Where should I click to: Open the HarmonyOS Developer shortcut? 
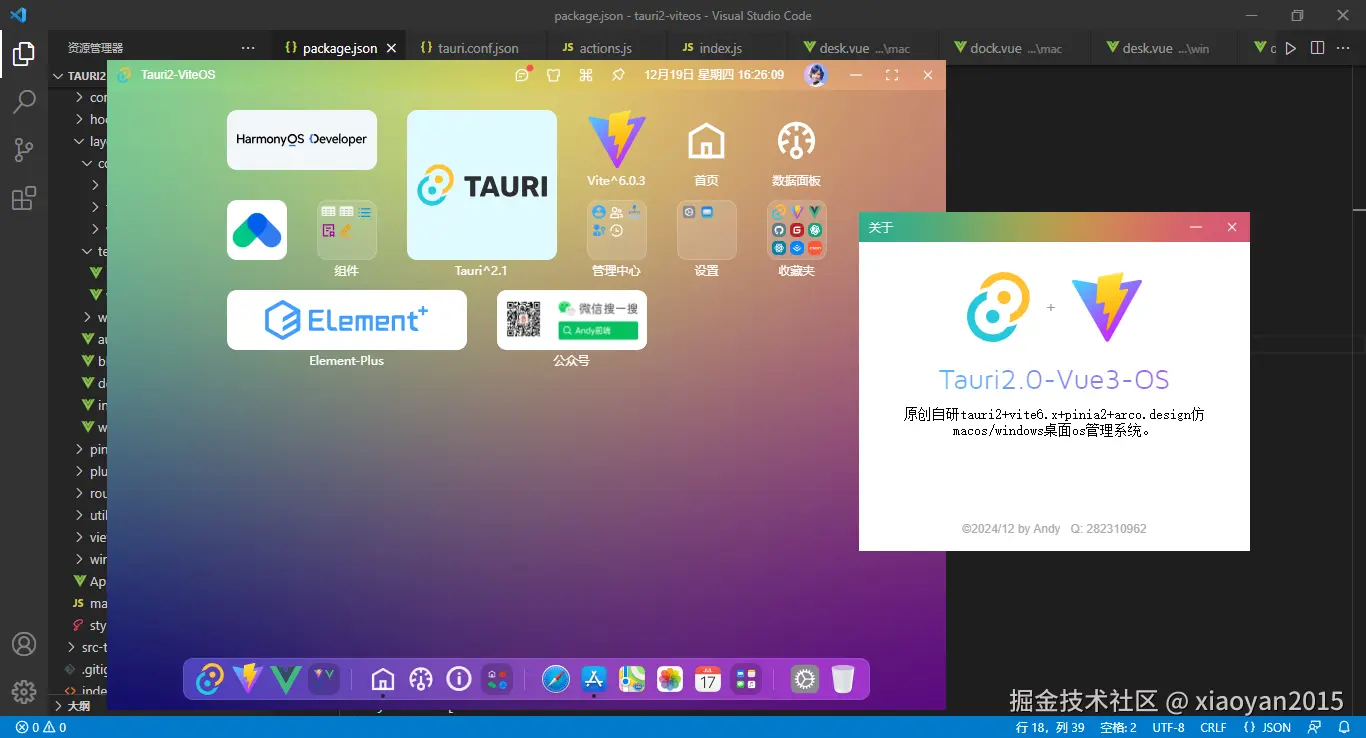pos(302,140)
